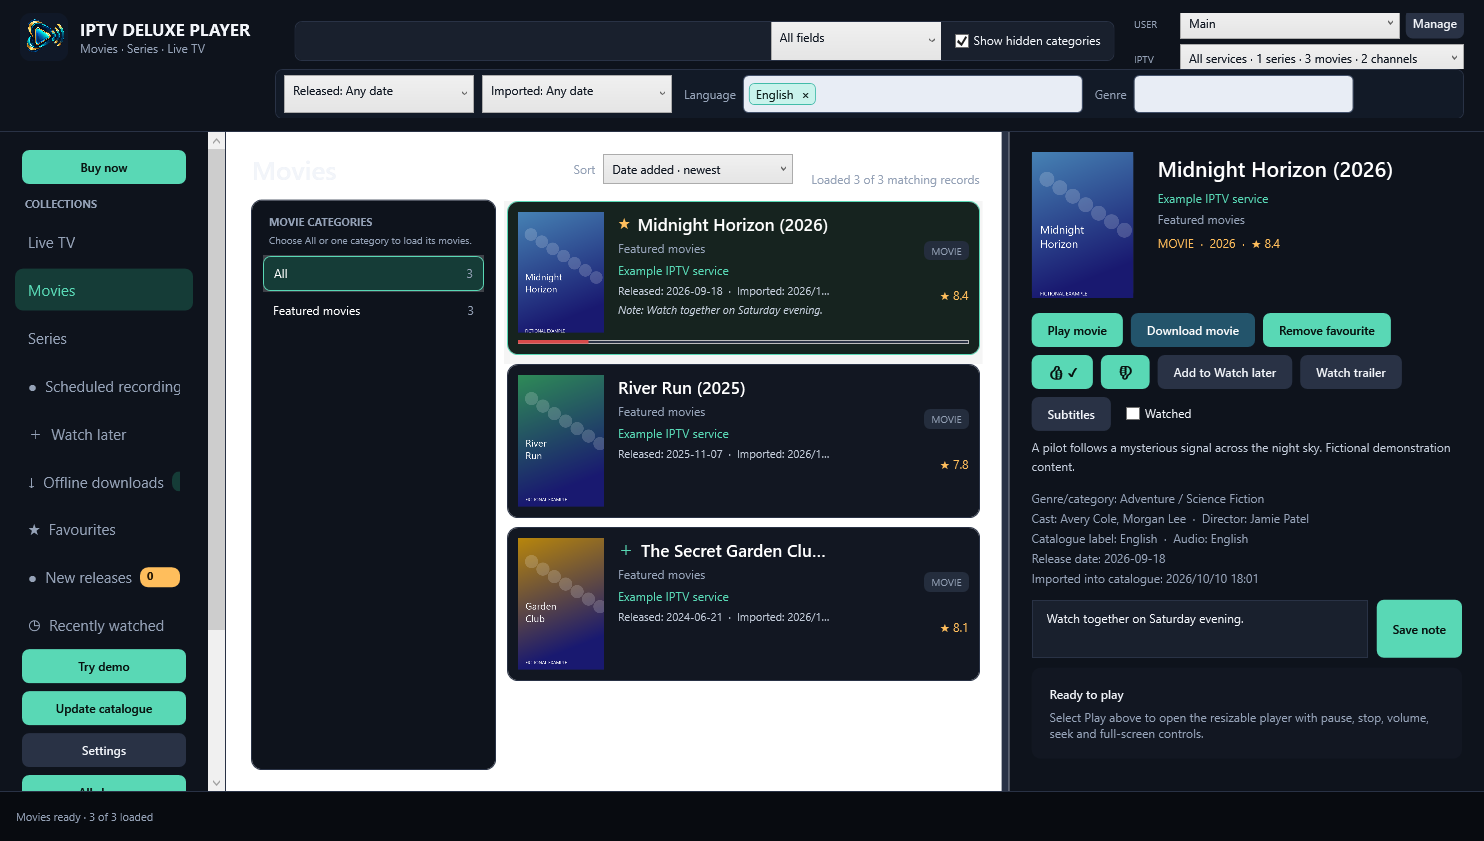Open the Released: Any date dropdown
Image resolution: width=1484 pixels, height=841 pixels.
[x=379, y=94]
